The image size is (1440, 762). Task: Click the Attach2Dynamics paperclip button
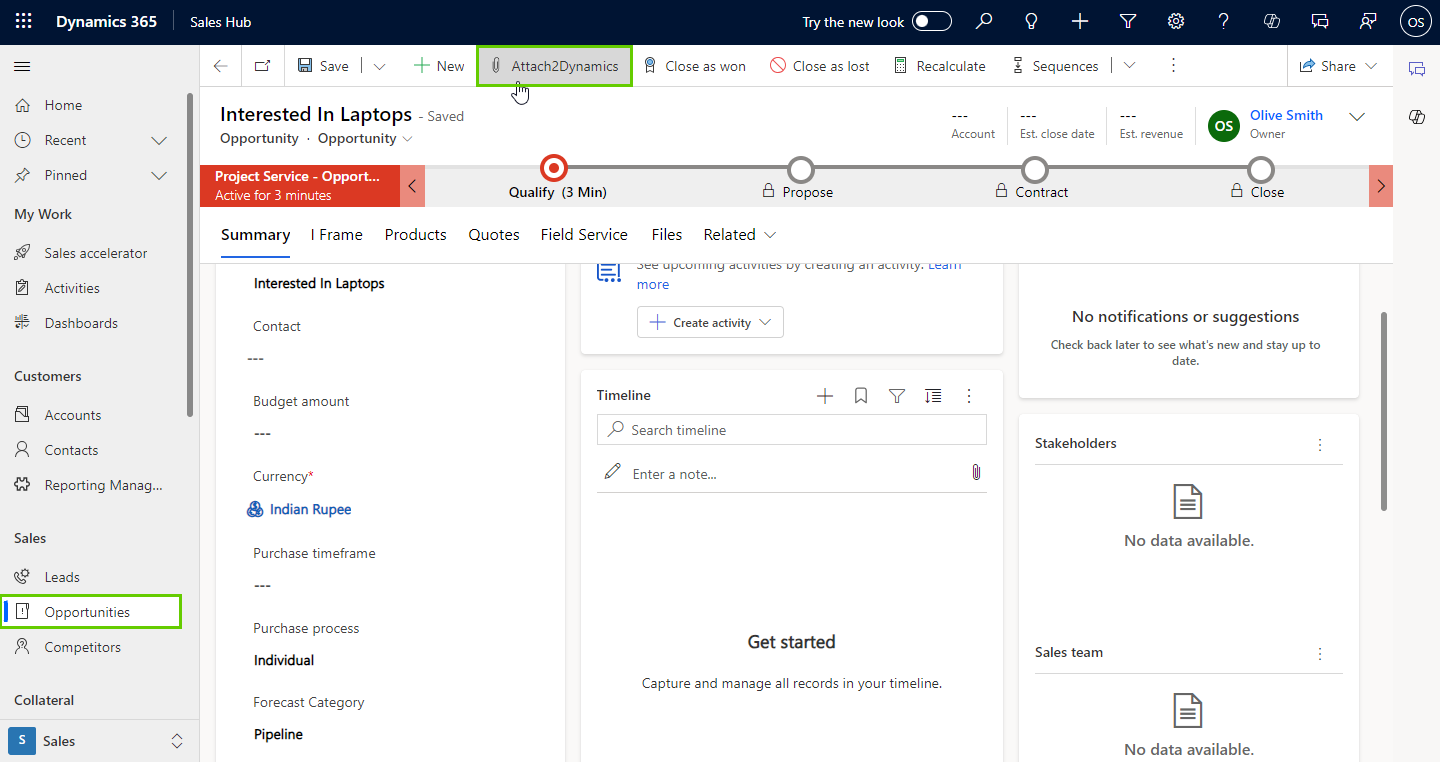click(x=555, y=66)
